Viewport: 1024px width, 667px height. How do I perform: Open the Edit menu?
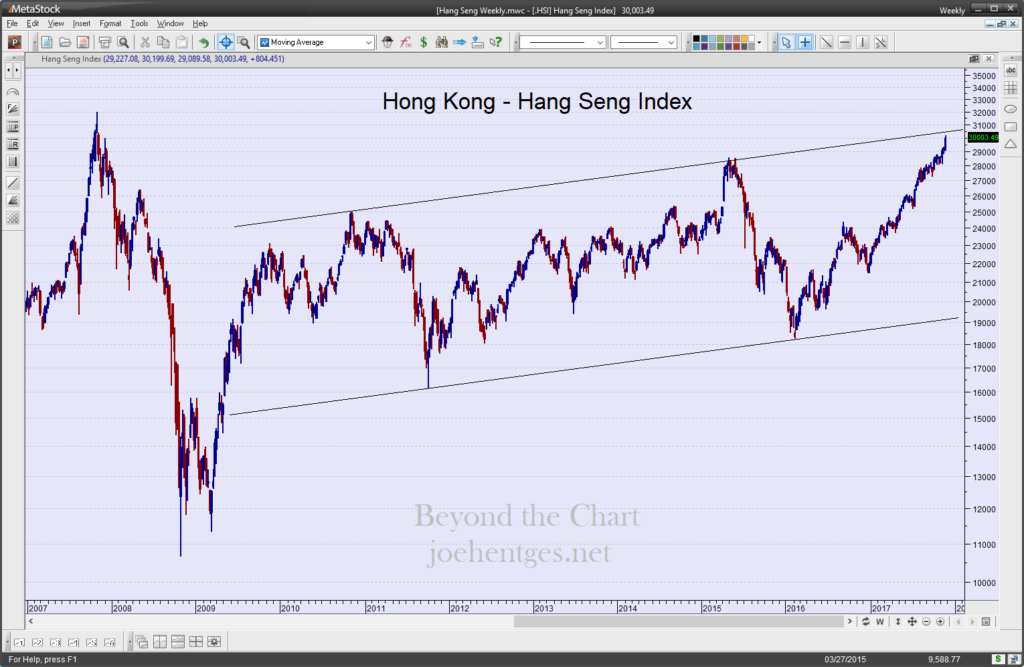(x=33, y=24)
